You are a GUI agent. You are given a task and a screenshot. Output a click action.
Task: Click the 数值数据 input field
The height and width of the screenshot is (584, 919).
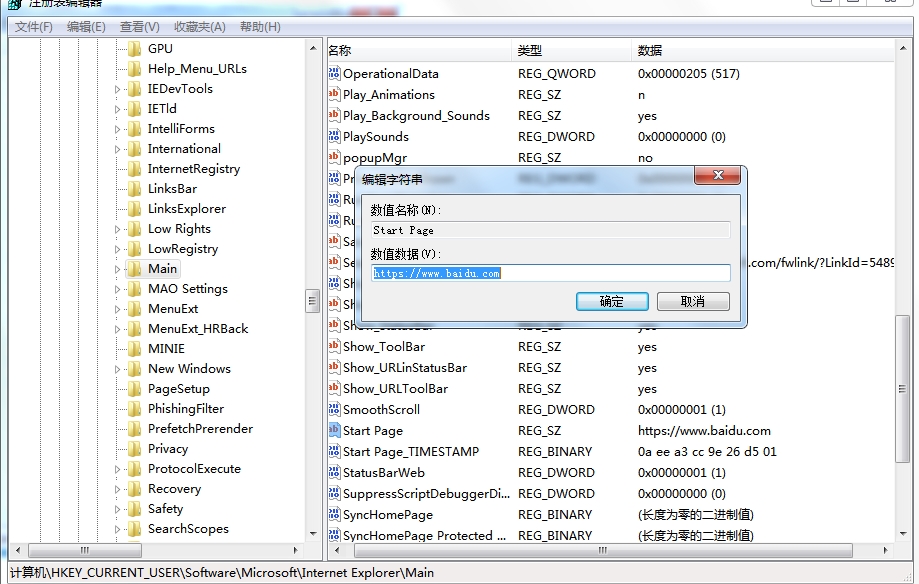(x=551, y=273)
